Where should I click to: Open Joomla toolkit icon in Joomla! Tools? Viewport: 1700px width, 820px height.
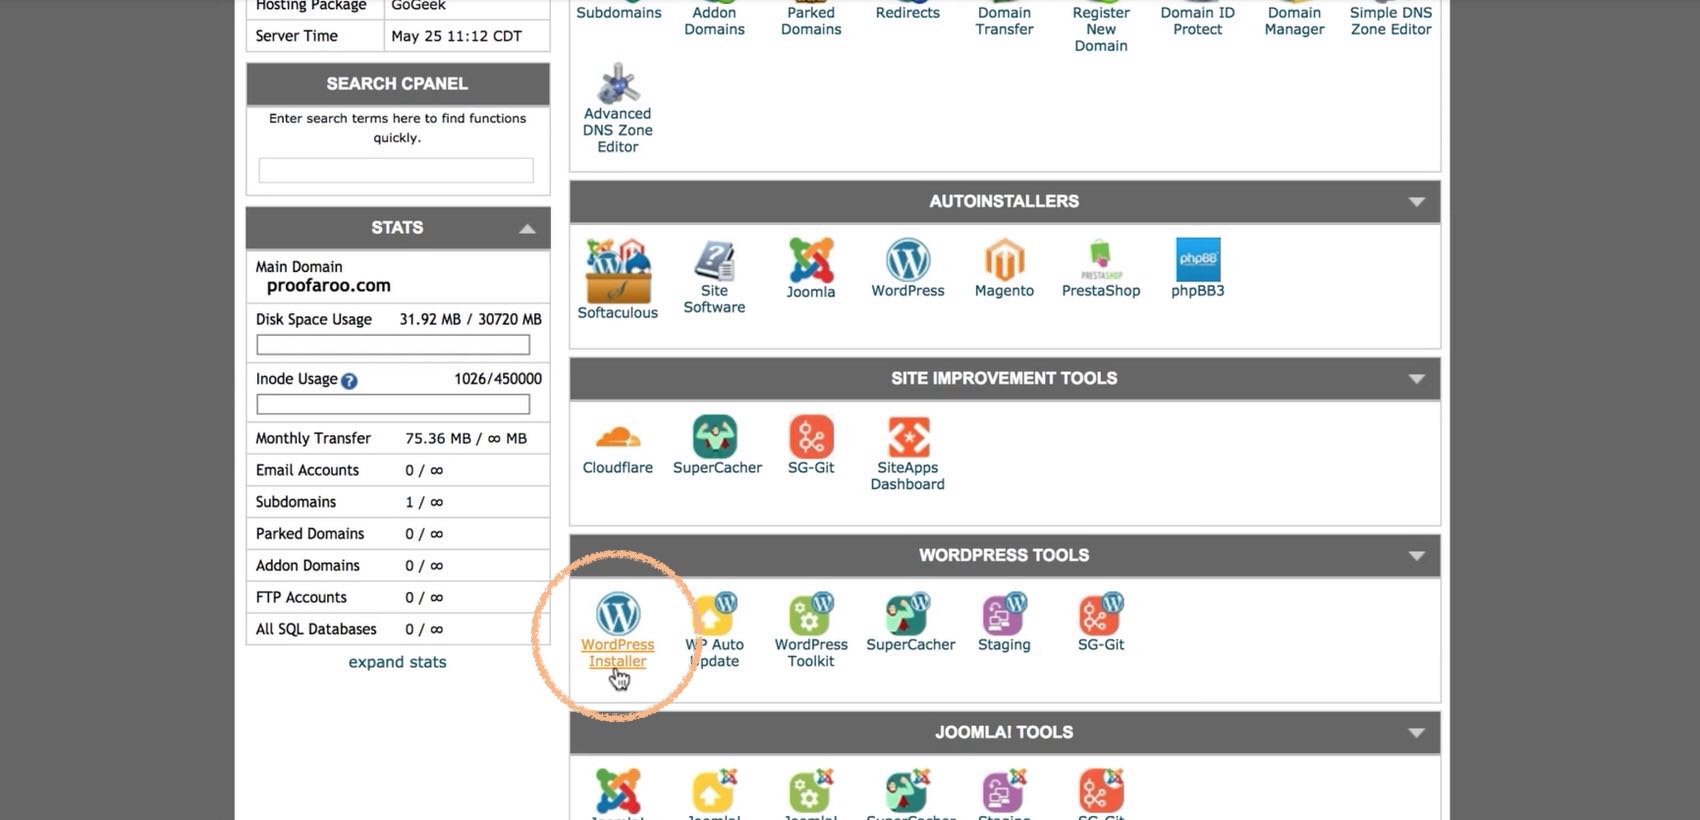(811, 791)
